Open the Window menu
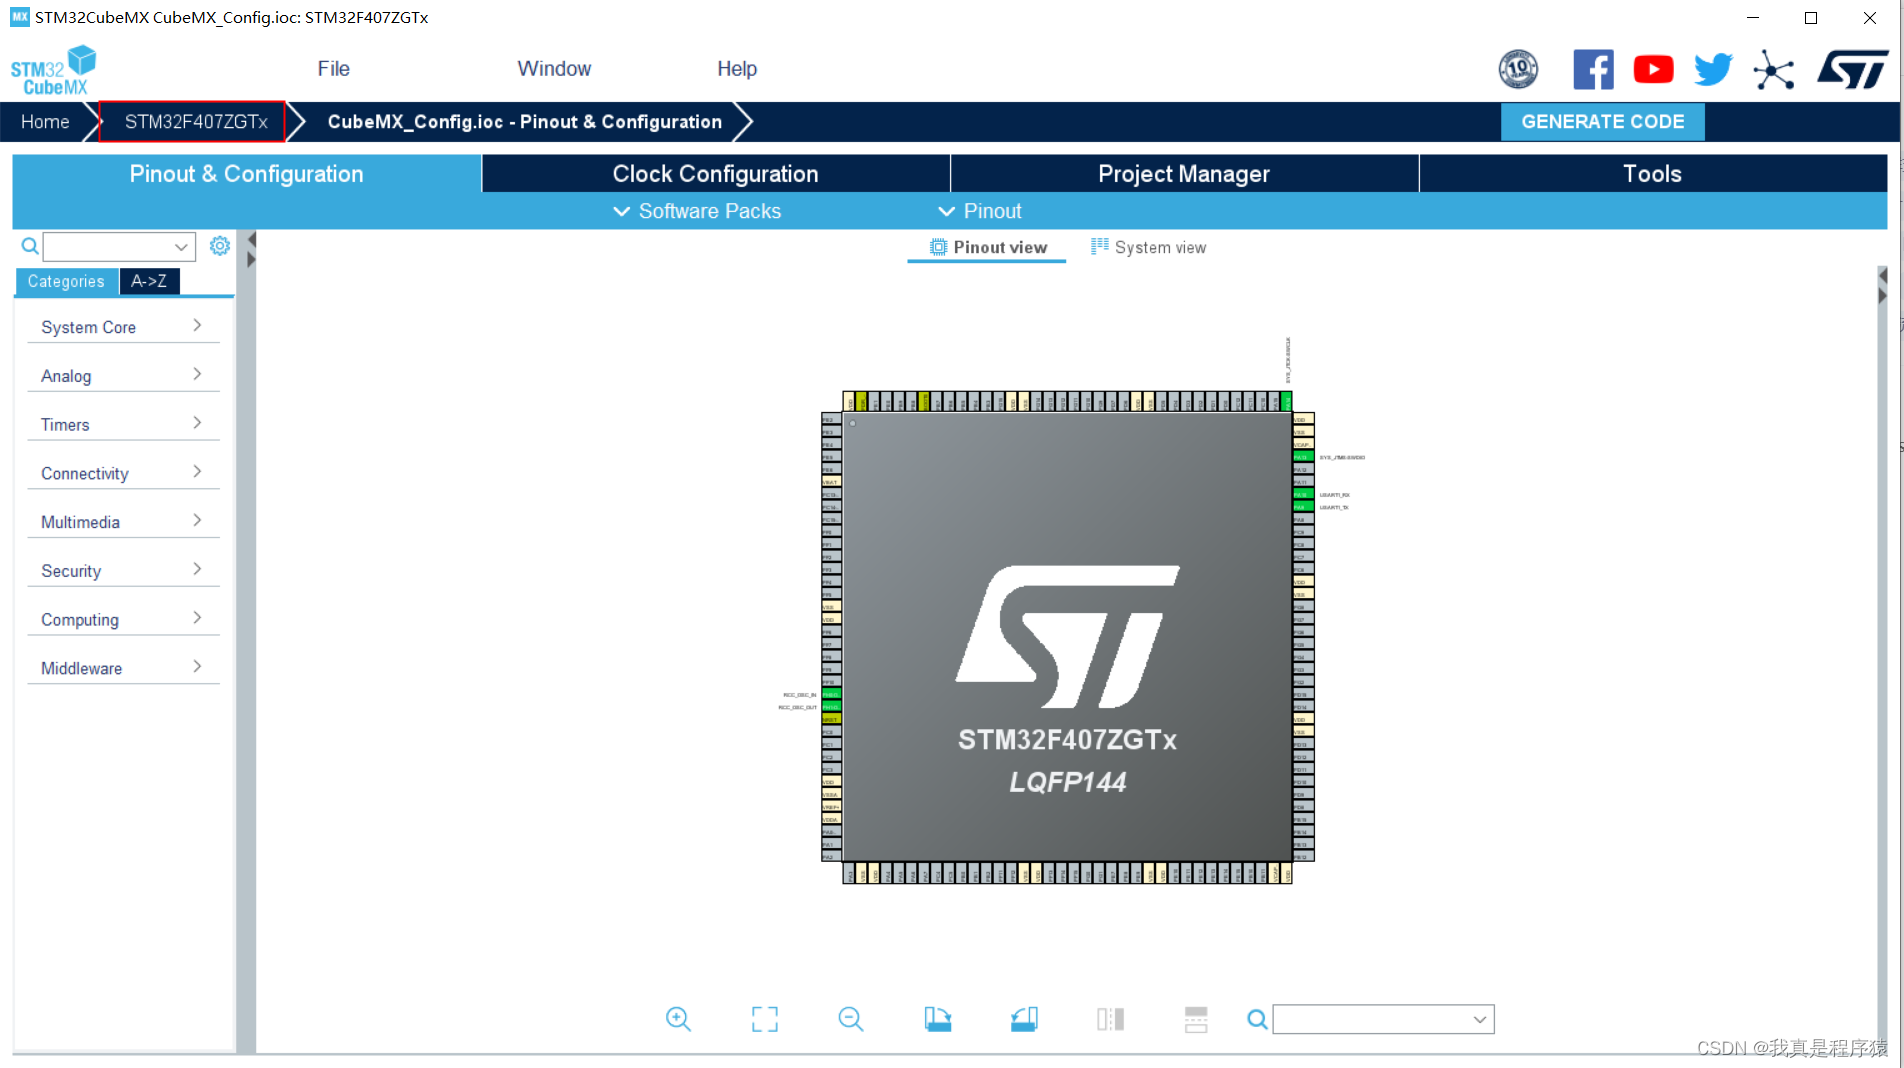 click(x=554, y=69)
